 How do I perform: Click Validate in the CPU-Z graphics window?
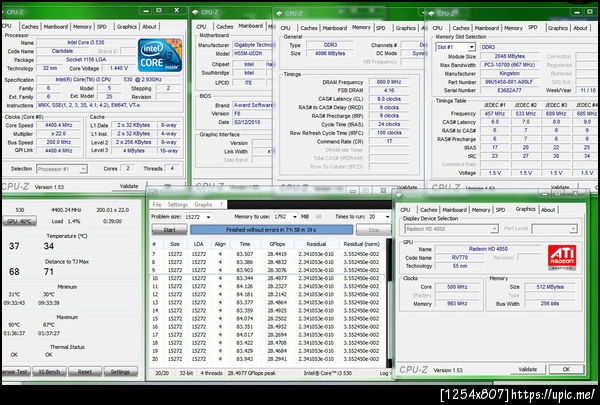tap(528, 369)
